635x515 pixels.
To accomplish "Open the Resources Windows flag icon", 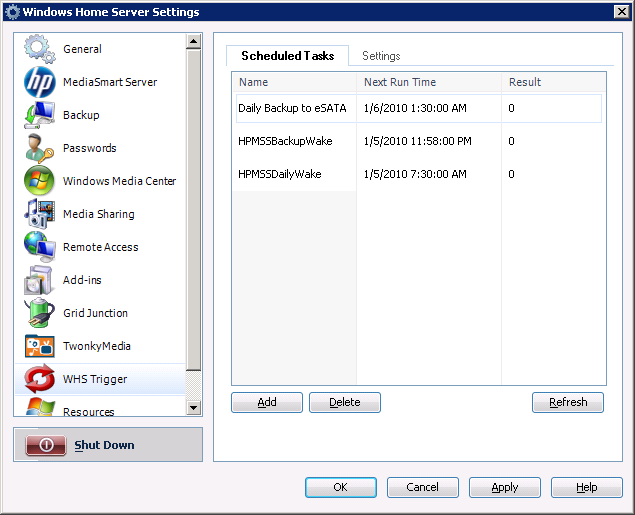I will [x=40, y=407].
